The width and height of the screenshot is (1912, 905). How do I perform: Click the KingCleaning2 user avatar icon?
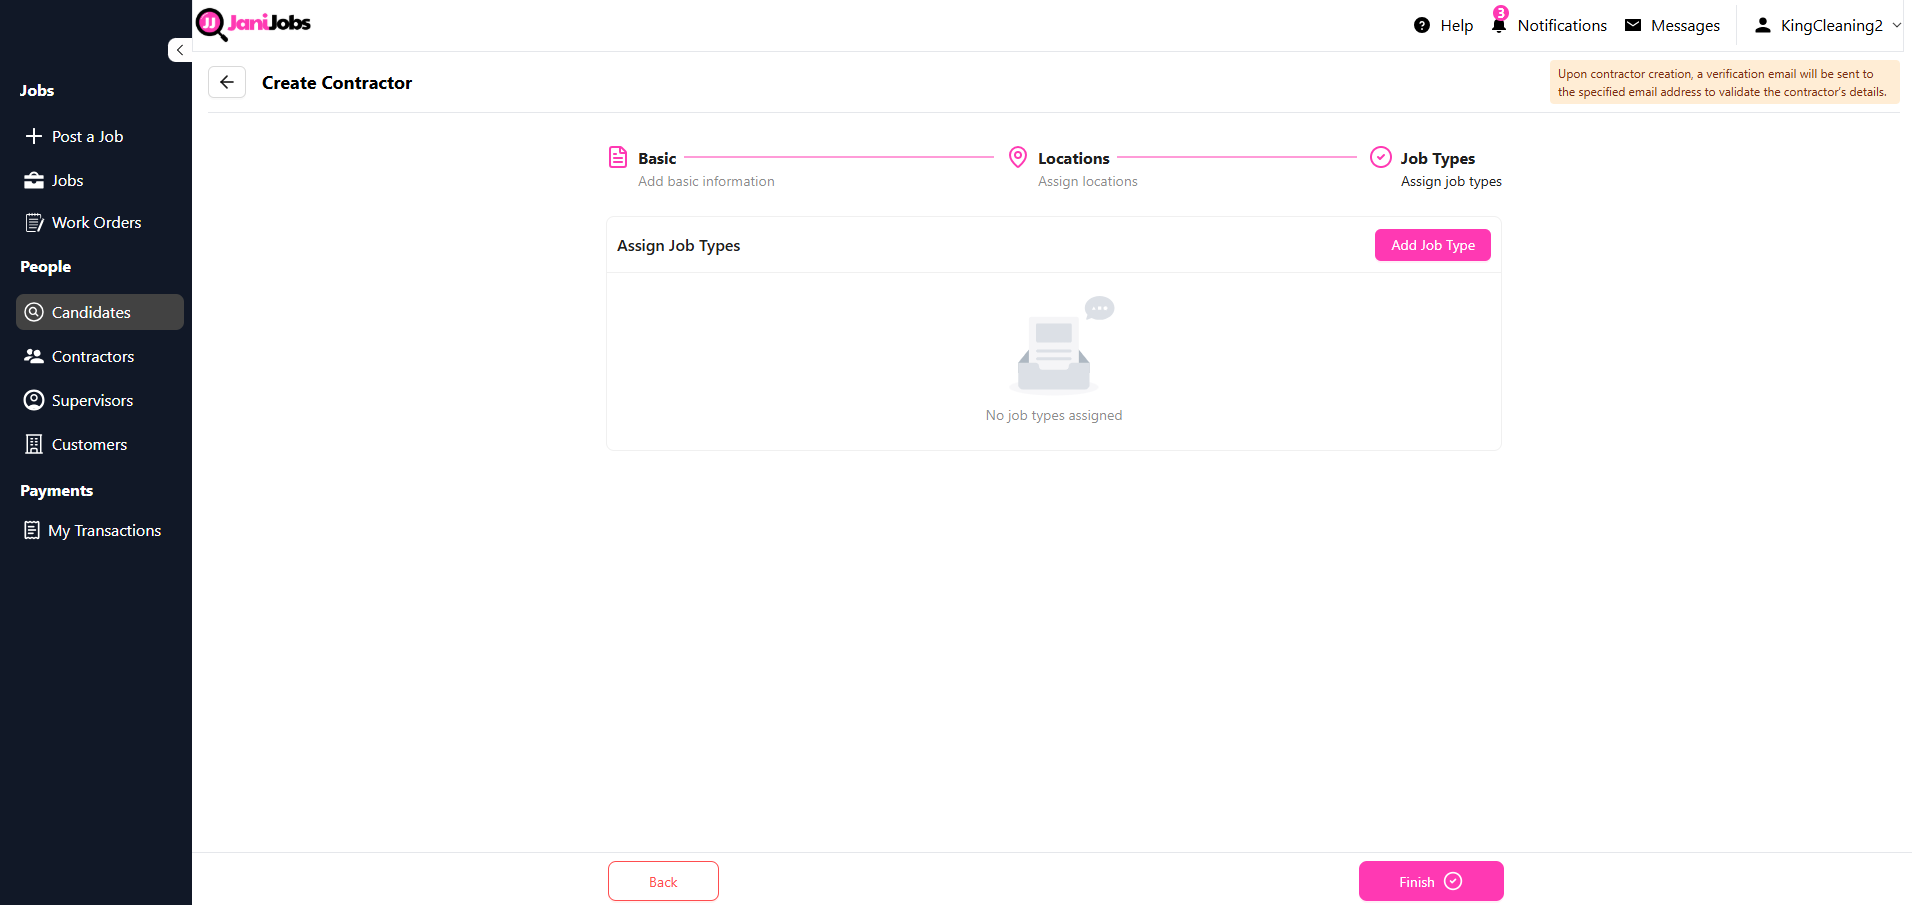[1763, 25]
